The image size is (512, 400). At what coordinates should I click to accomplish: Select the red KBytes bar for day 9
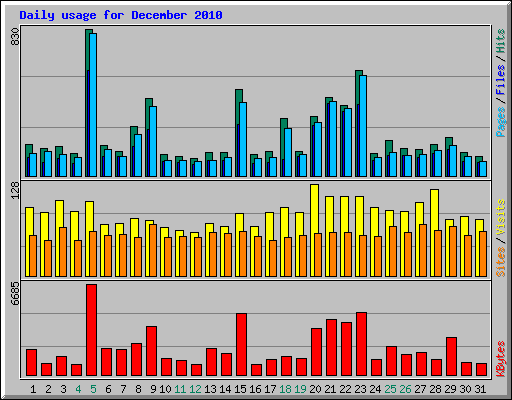[x=152, y=351]
